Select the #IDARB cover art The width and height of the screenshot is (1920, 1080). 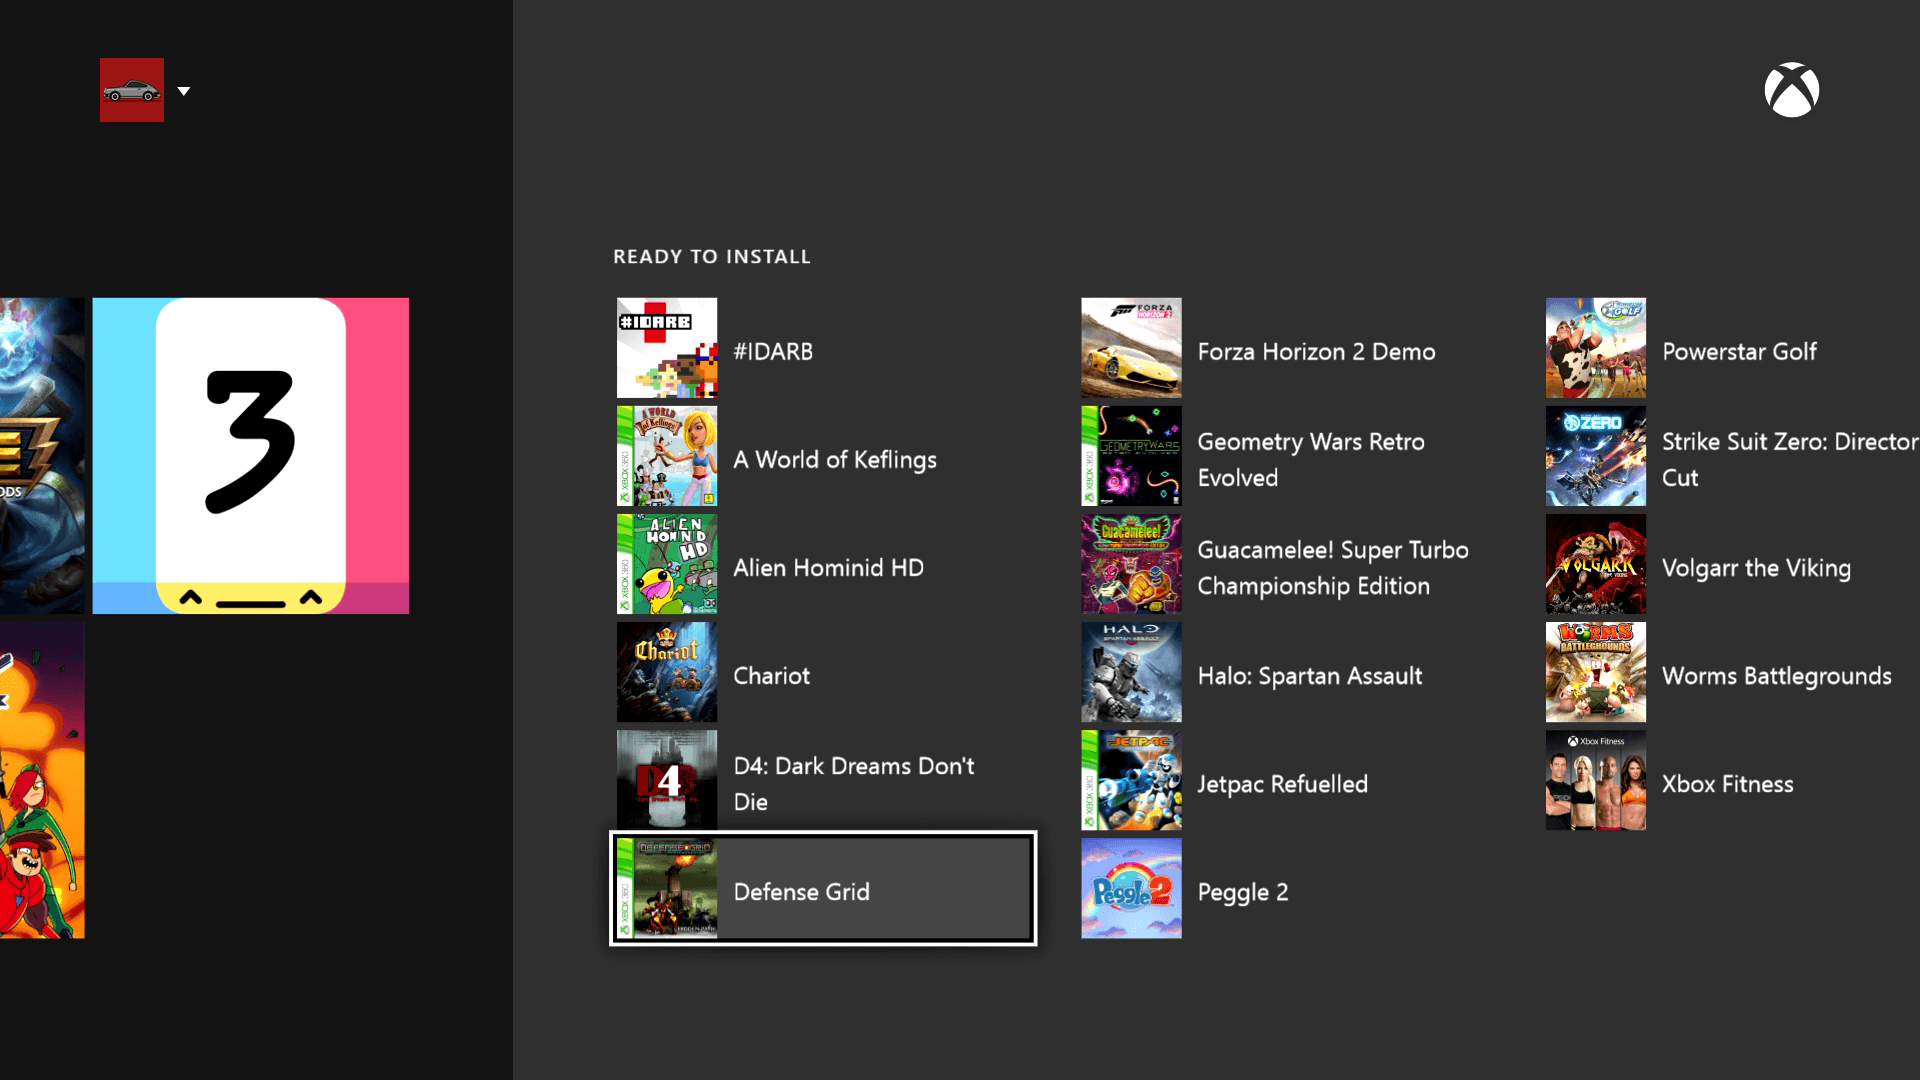pos(667,348)
